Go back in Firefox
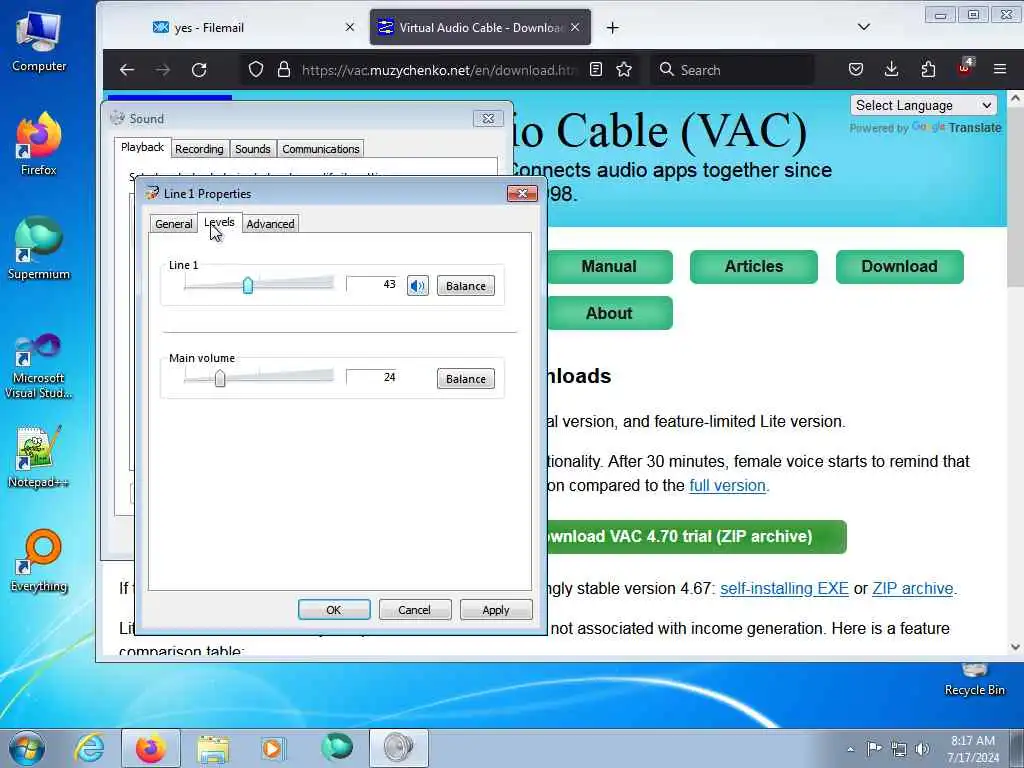The image size is (1024, 768). (127, 69)
